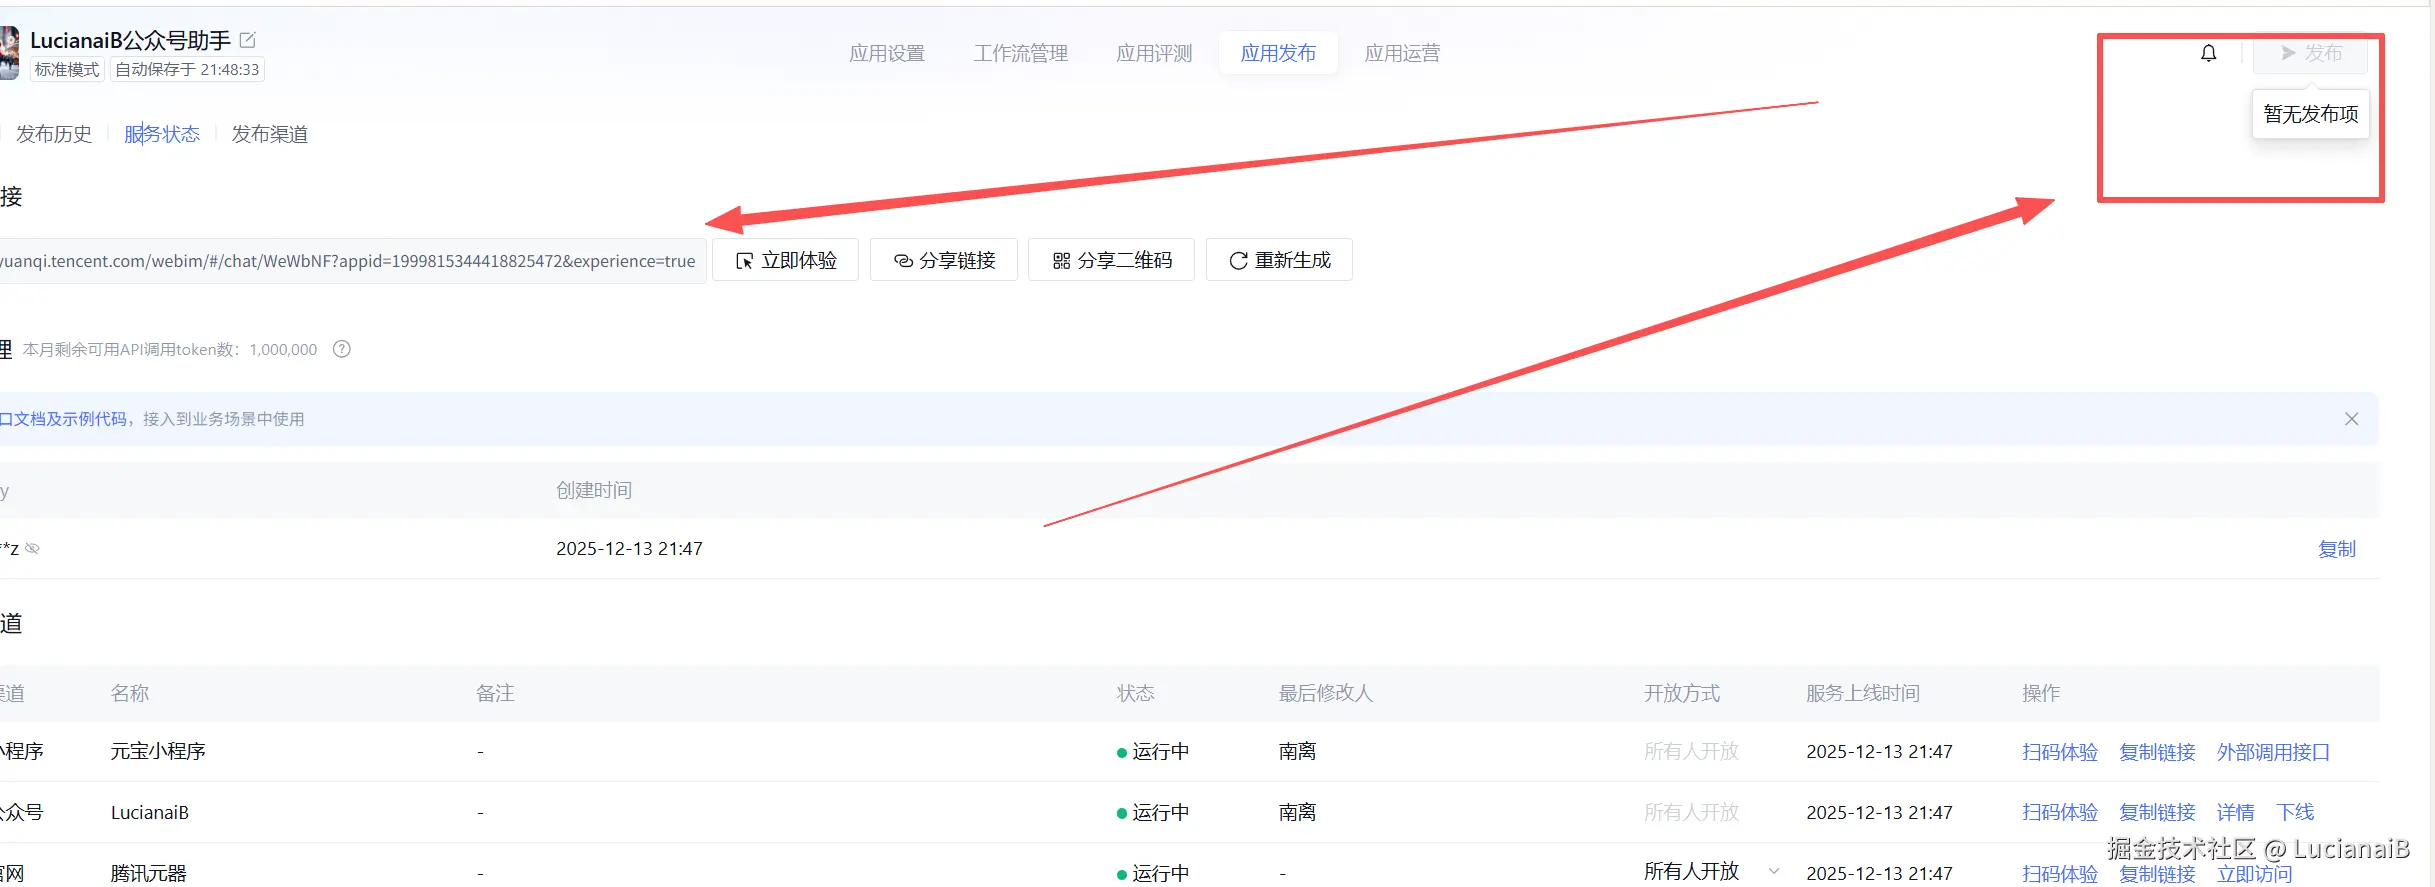Switch to 工作流管理 tab

click(x=1021, y=53)
